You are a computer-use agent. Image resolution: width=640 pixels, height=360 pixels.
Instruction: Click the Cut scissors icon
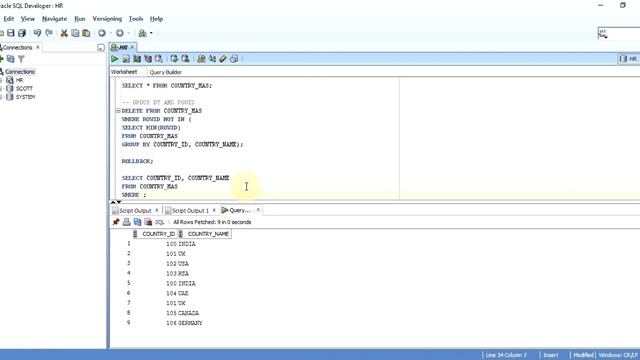coord(64,33)
